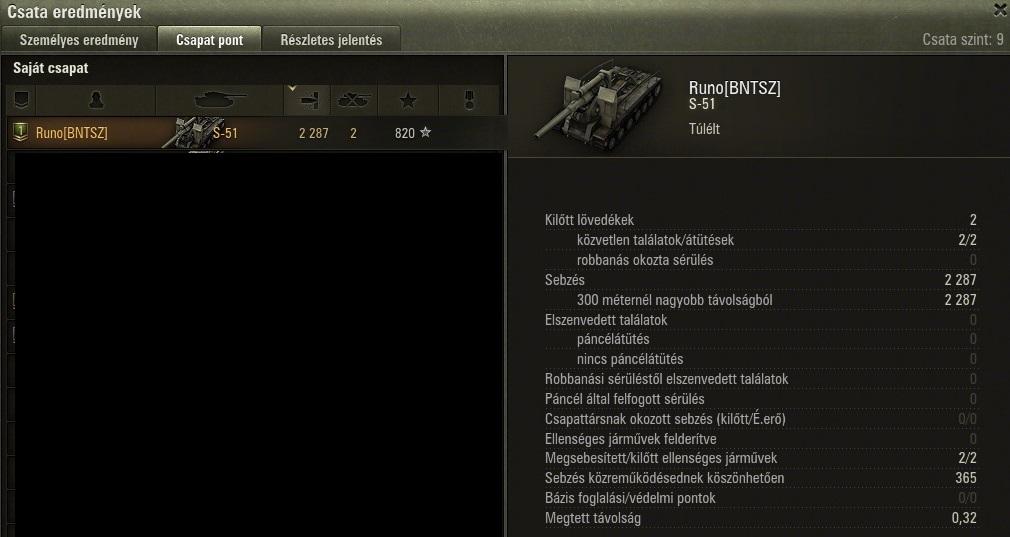Viewport: 1010px width, 537px height.
Task: Switch to Személyes eredmény tab
Action: pos(79,39)
